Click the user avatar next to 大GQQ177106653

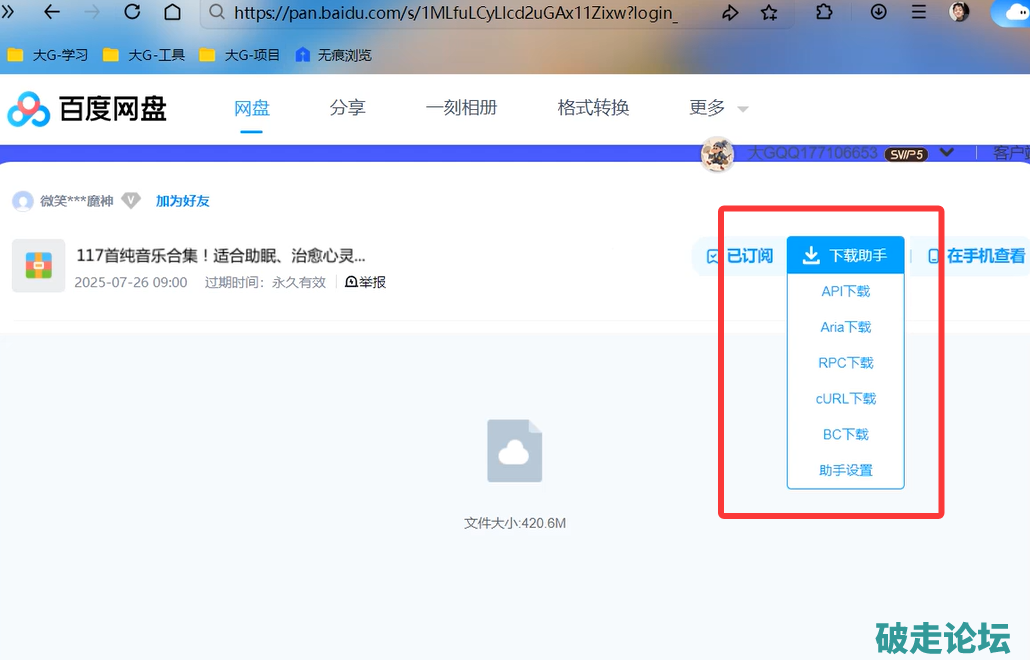click(x=717, y=154)
